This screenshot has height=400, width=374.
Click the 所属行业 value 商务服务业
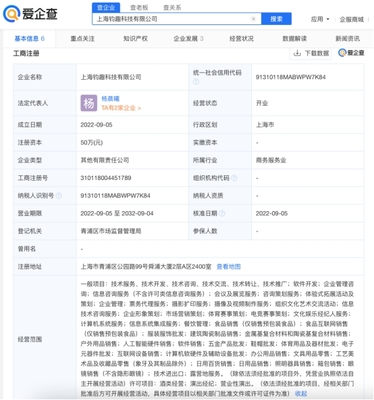(x=271, y=160)
